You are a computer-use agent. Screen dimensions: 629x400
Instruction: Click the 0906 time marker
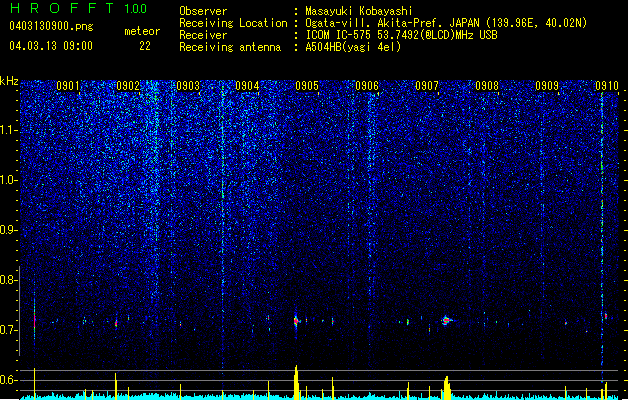pyautogui.click(x=367, y=86)
